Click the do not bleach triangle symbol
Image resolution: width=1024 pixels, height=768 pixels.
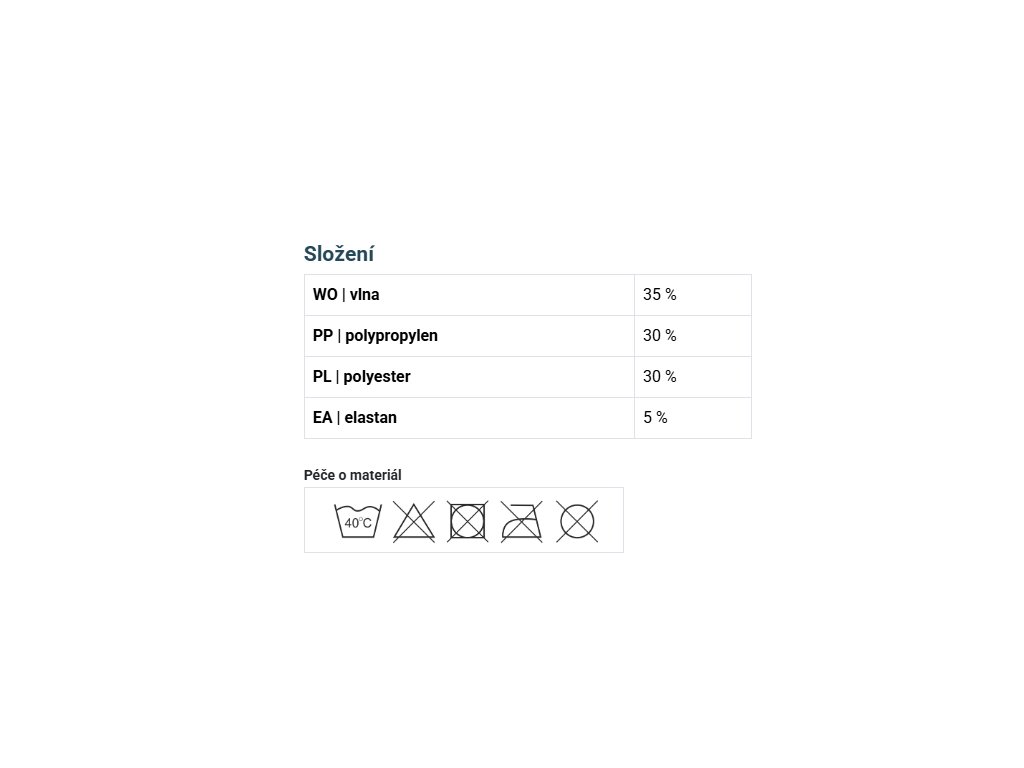coord(413,522)
